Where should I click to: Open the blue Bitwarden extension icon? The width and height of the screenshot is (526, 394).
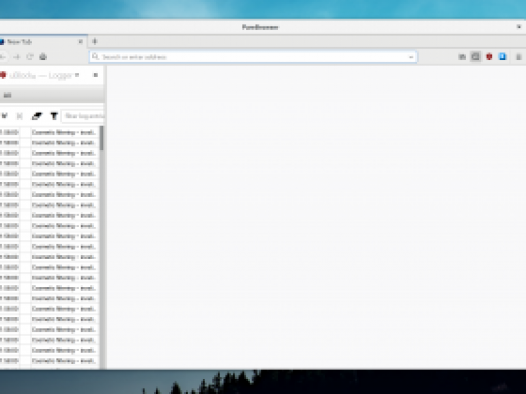[x=502, y=57]
